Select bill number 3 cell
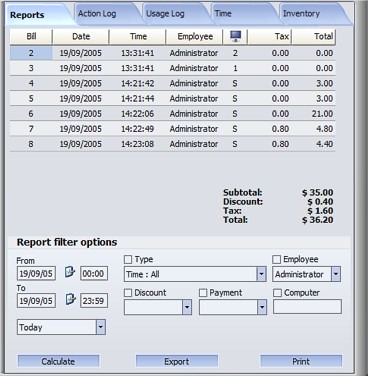This screenshot has width=368, height=376. pyautogui.click(x=31, y=68)
